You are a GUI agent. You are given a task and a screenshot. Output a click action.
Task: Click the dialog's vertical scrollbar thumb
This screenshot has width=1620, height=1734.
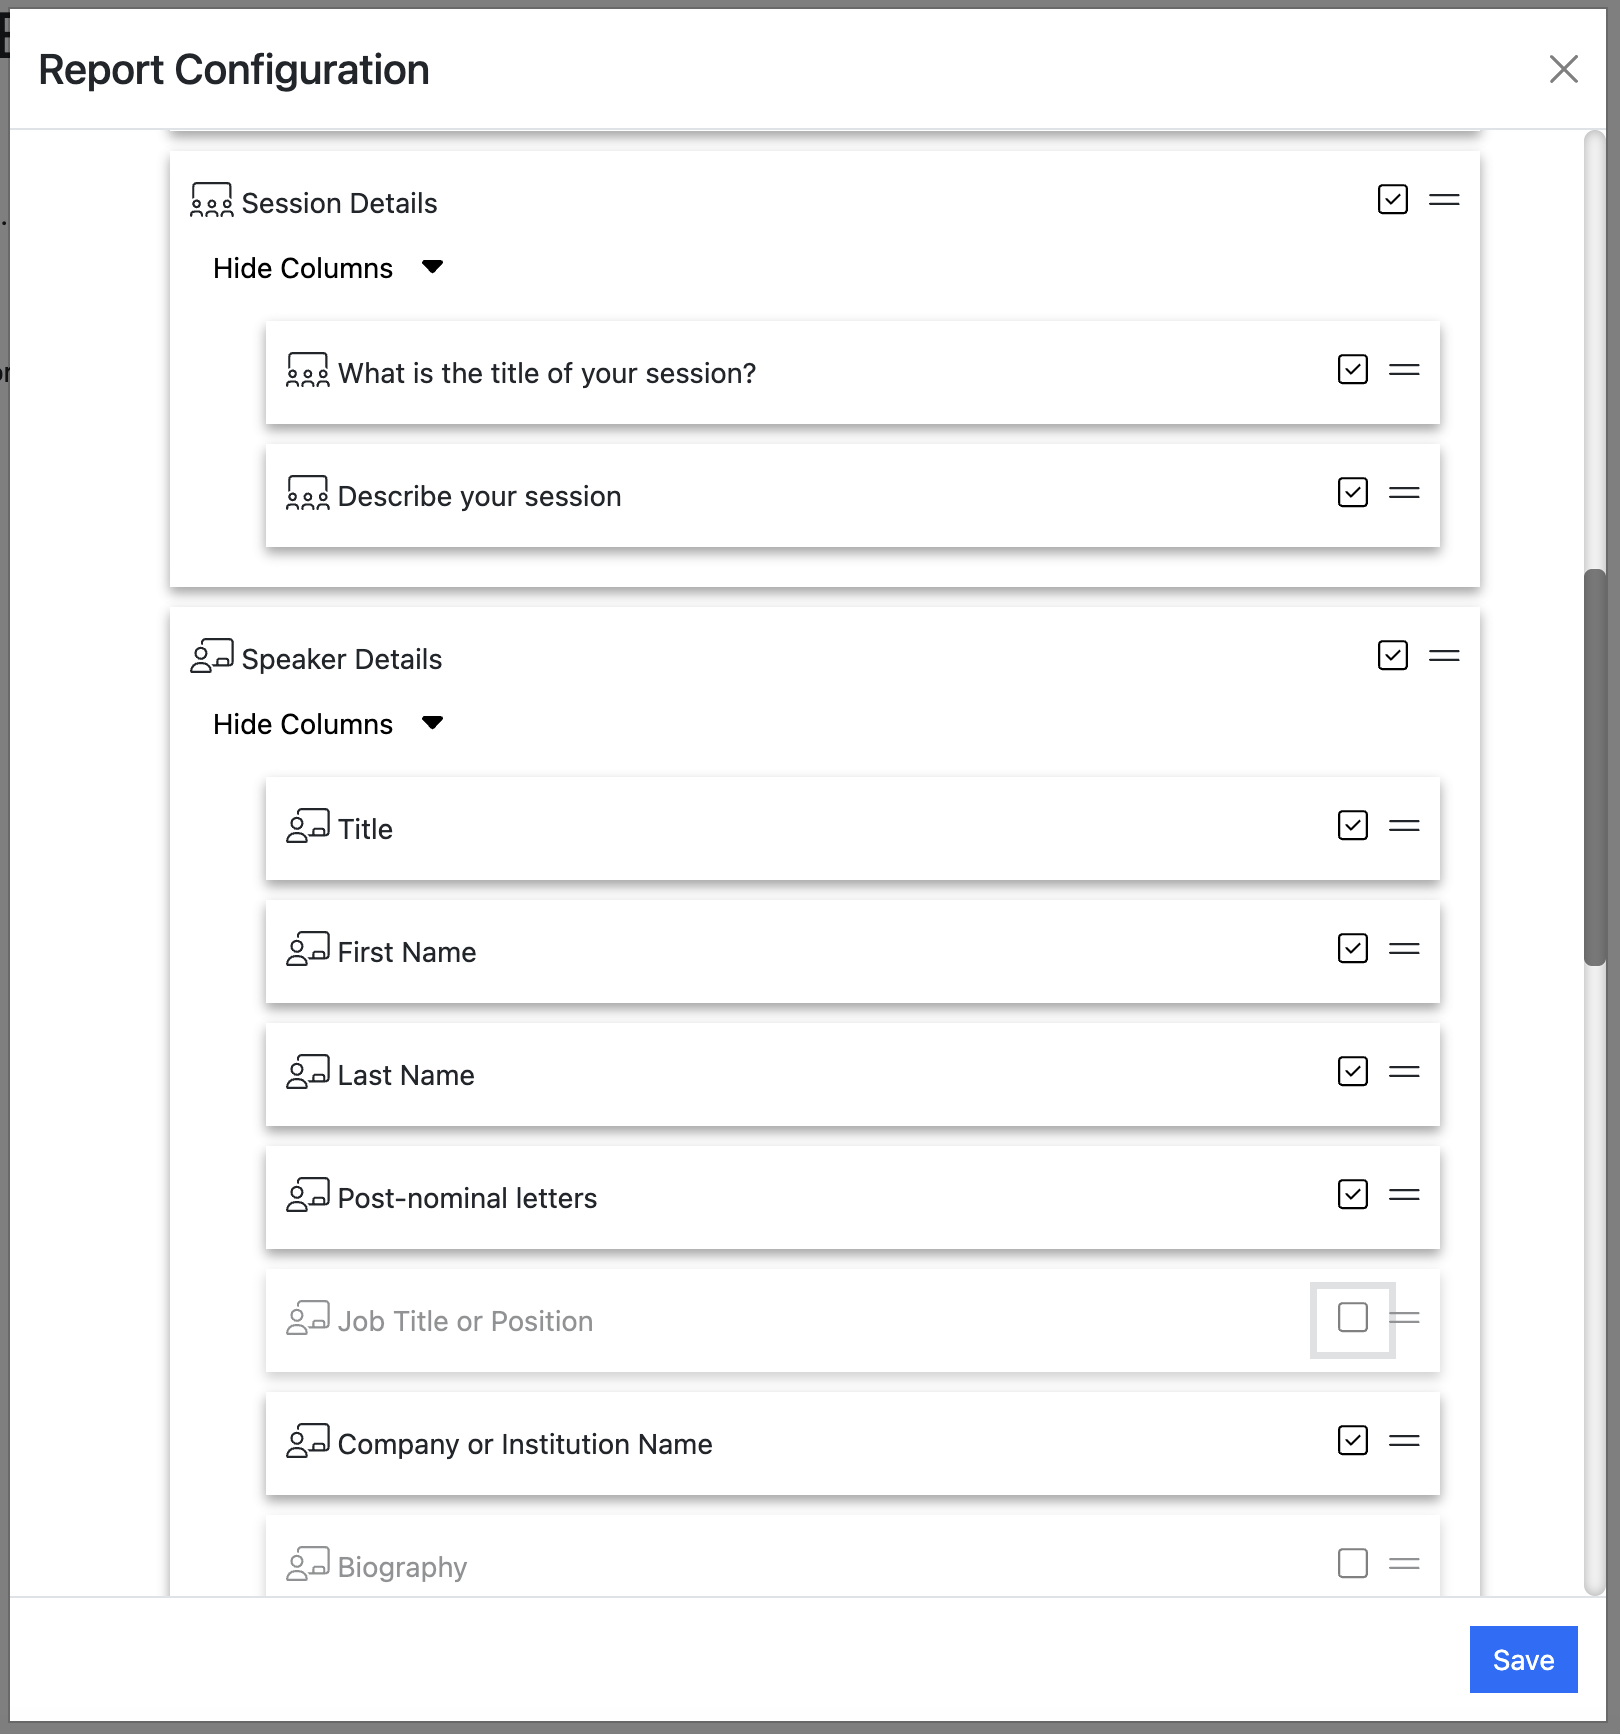point(1594,766)
